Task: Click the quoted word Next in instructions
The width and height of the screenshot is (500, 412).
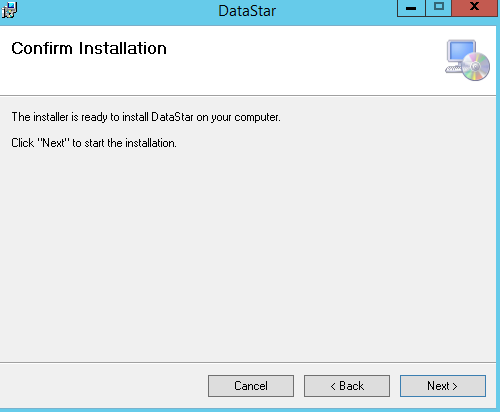Action: tap(53, 143)
